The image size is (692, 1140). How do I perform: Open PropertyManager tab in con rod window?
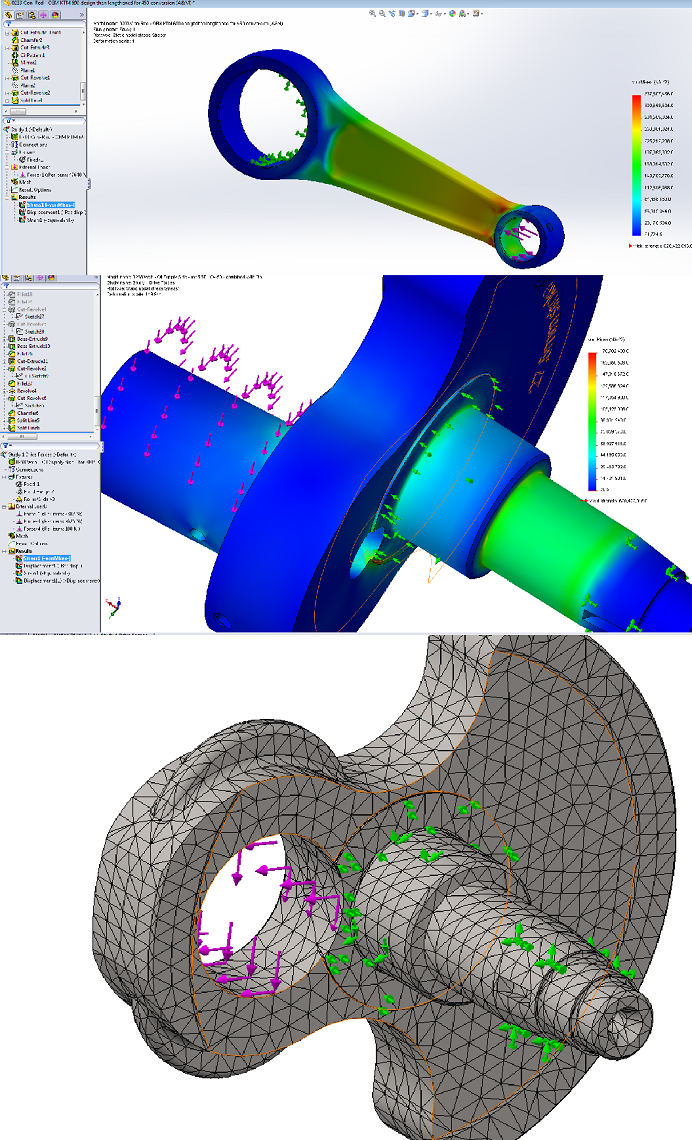(20, 15)
